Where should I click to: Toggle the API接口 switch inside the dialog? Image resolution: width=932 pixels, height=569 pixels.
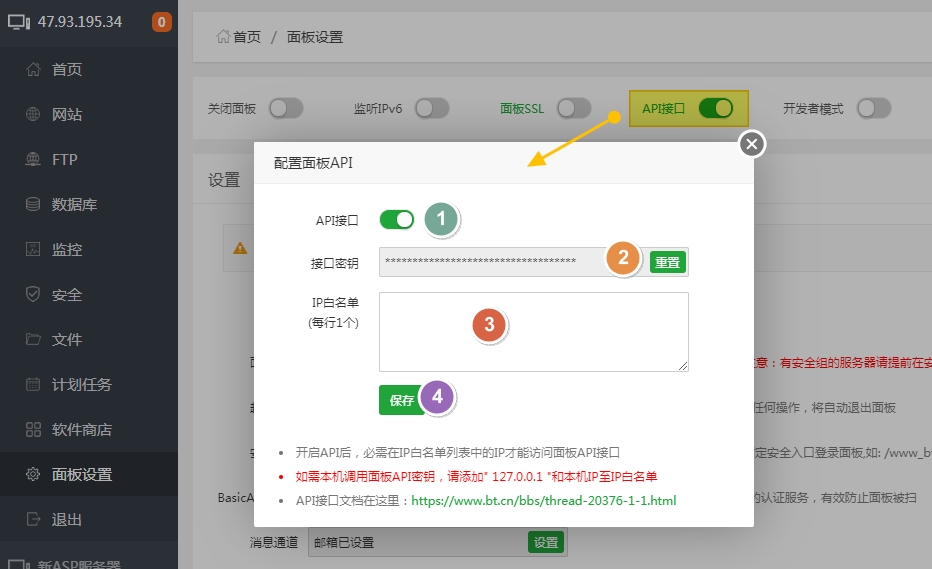(x=397, y=220)
